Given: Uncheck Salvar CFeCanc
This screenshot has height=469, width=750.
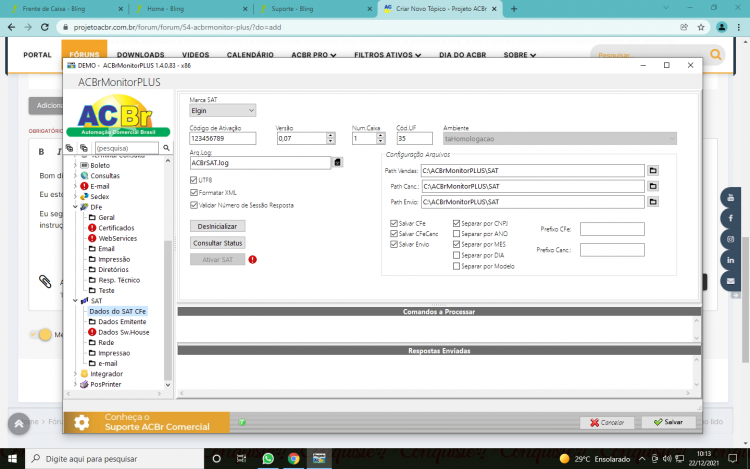Looking at the screenshot, I should (x=394, y=234).
